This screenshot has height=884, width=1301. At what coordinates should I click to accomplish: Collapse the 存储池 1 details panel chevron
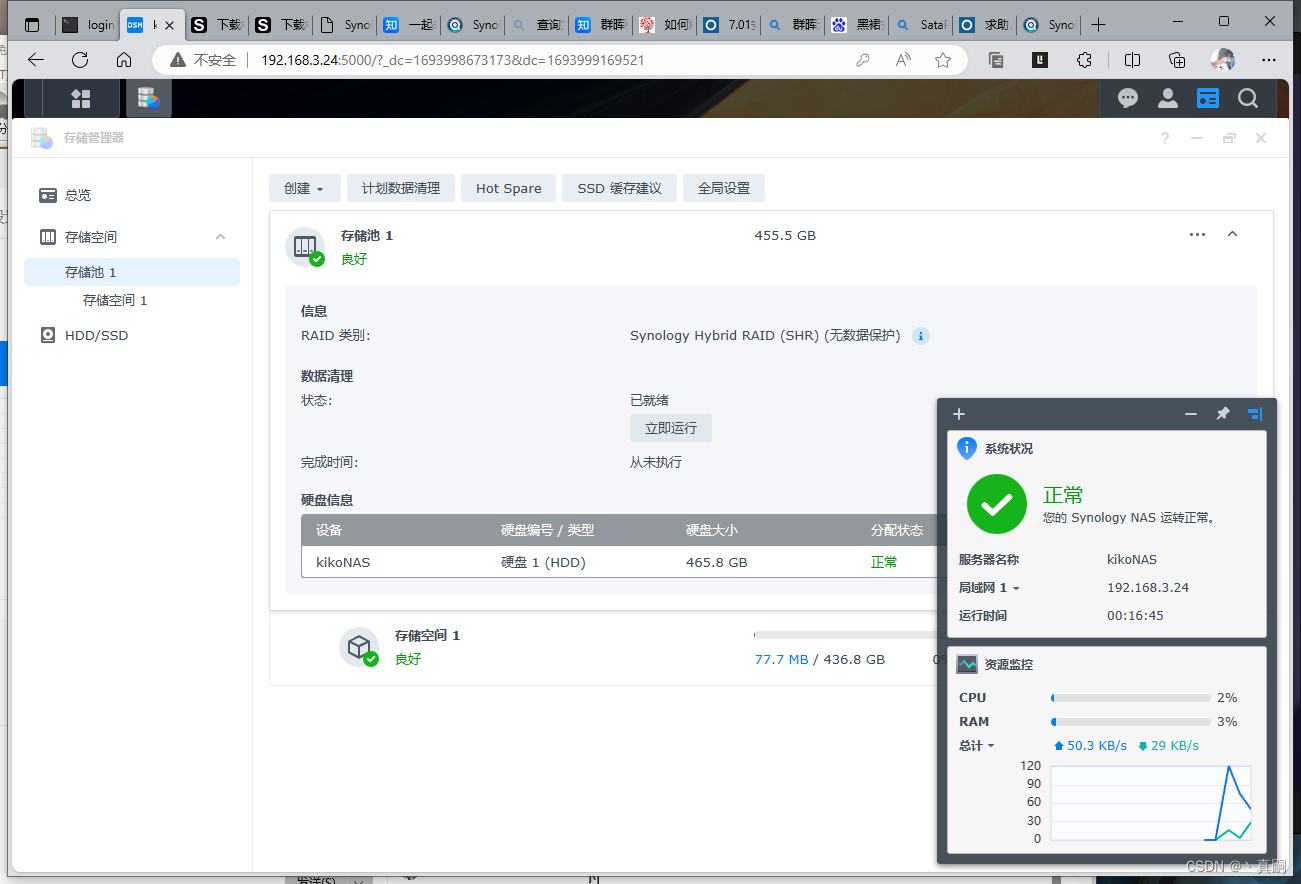1232,234
